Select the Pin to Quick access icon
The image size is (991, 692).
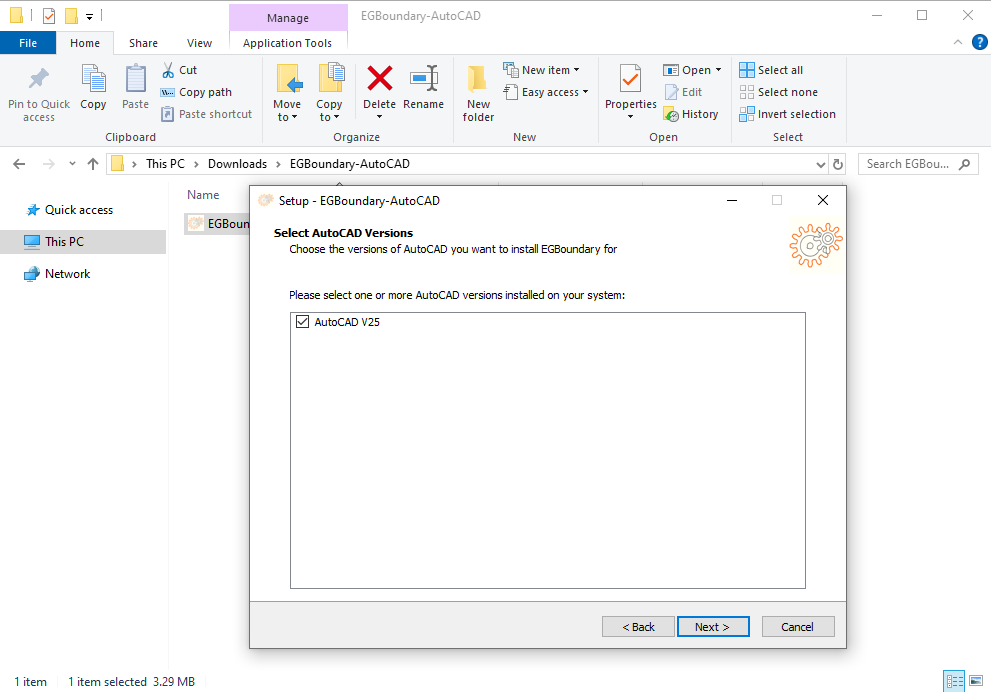39,78
